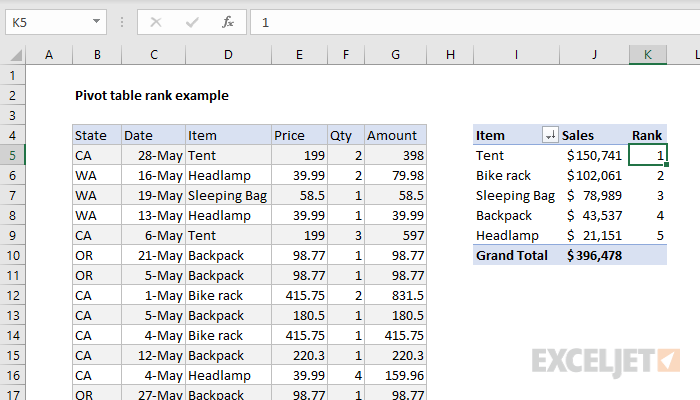Click into the formula bar showing 1
Viewport: 700px width, 400px height.
pos(475,22)
